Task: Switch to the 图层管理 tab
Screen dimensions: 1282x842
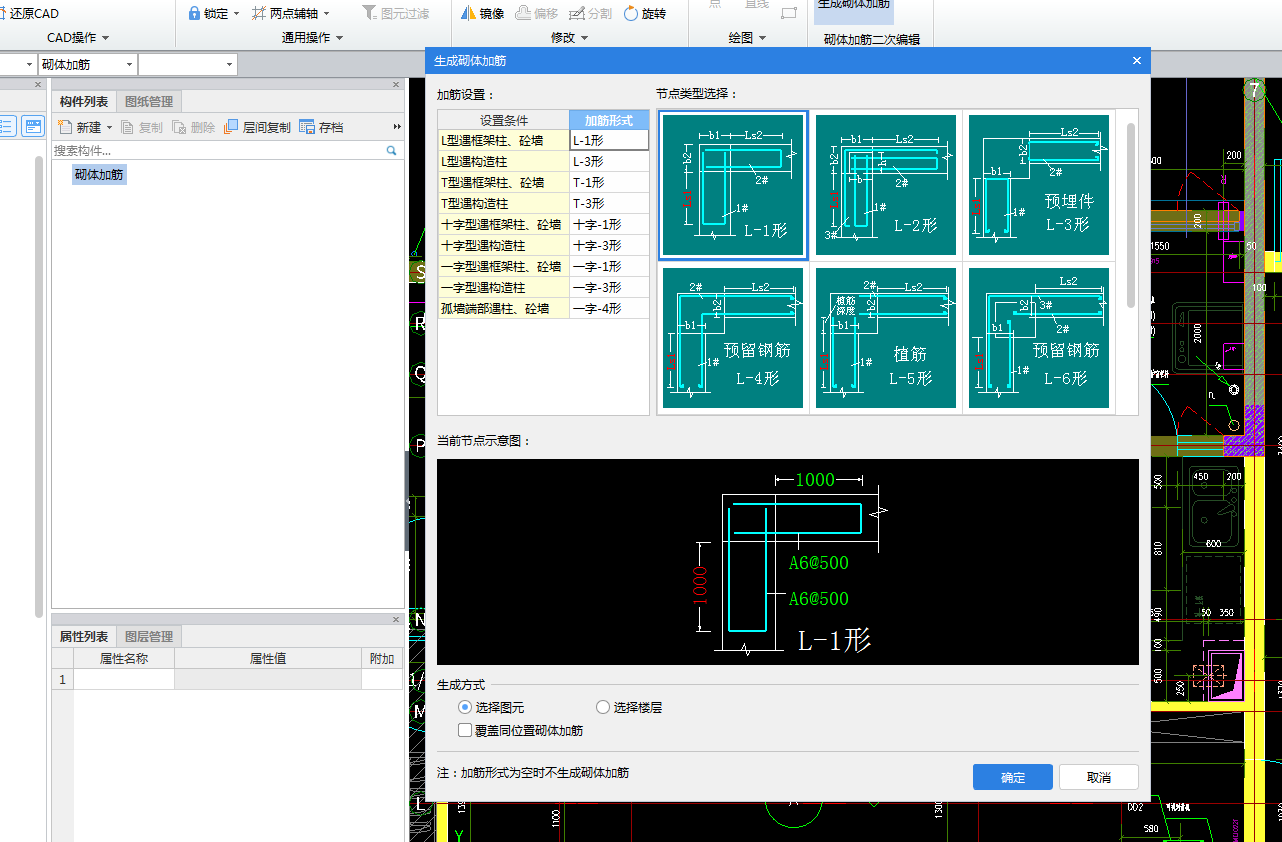Action: tap(149, 636)
